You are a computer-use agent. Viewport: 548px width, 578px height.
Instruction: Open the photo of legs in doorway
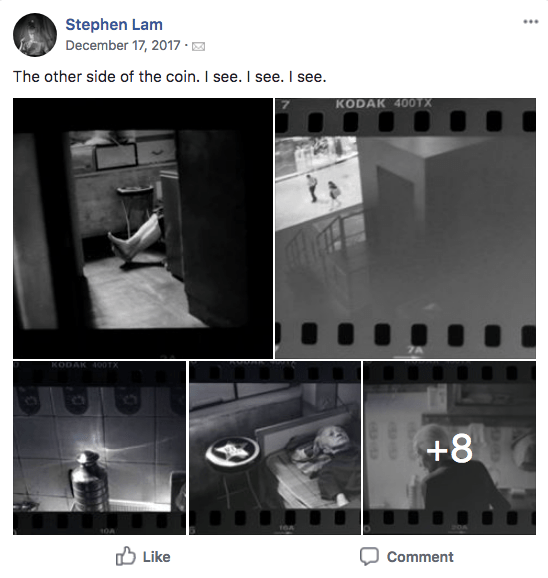143,228
